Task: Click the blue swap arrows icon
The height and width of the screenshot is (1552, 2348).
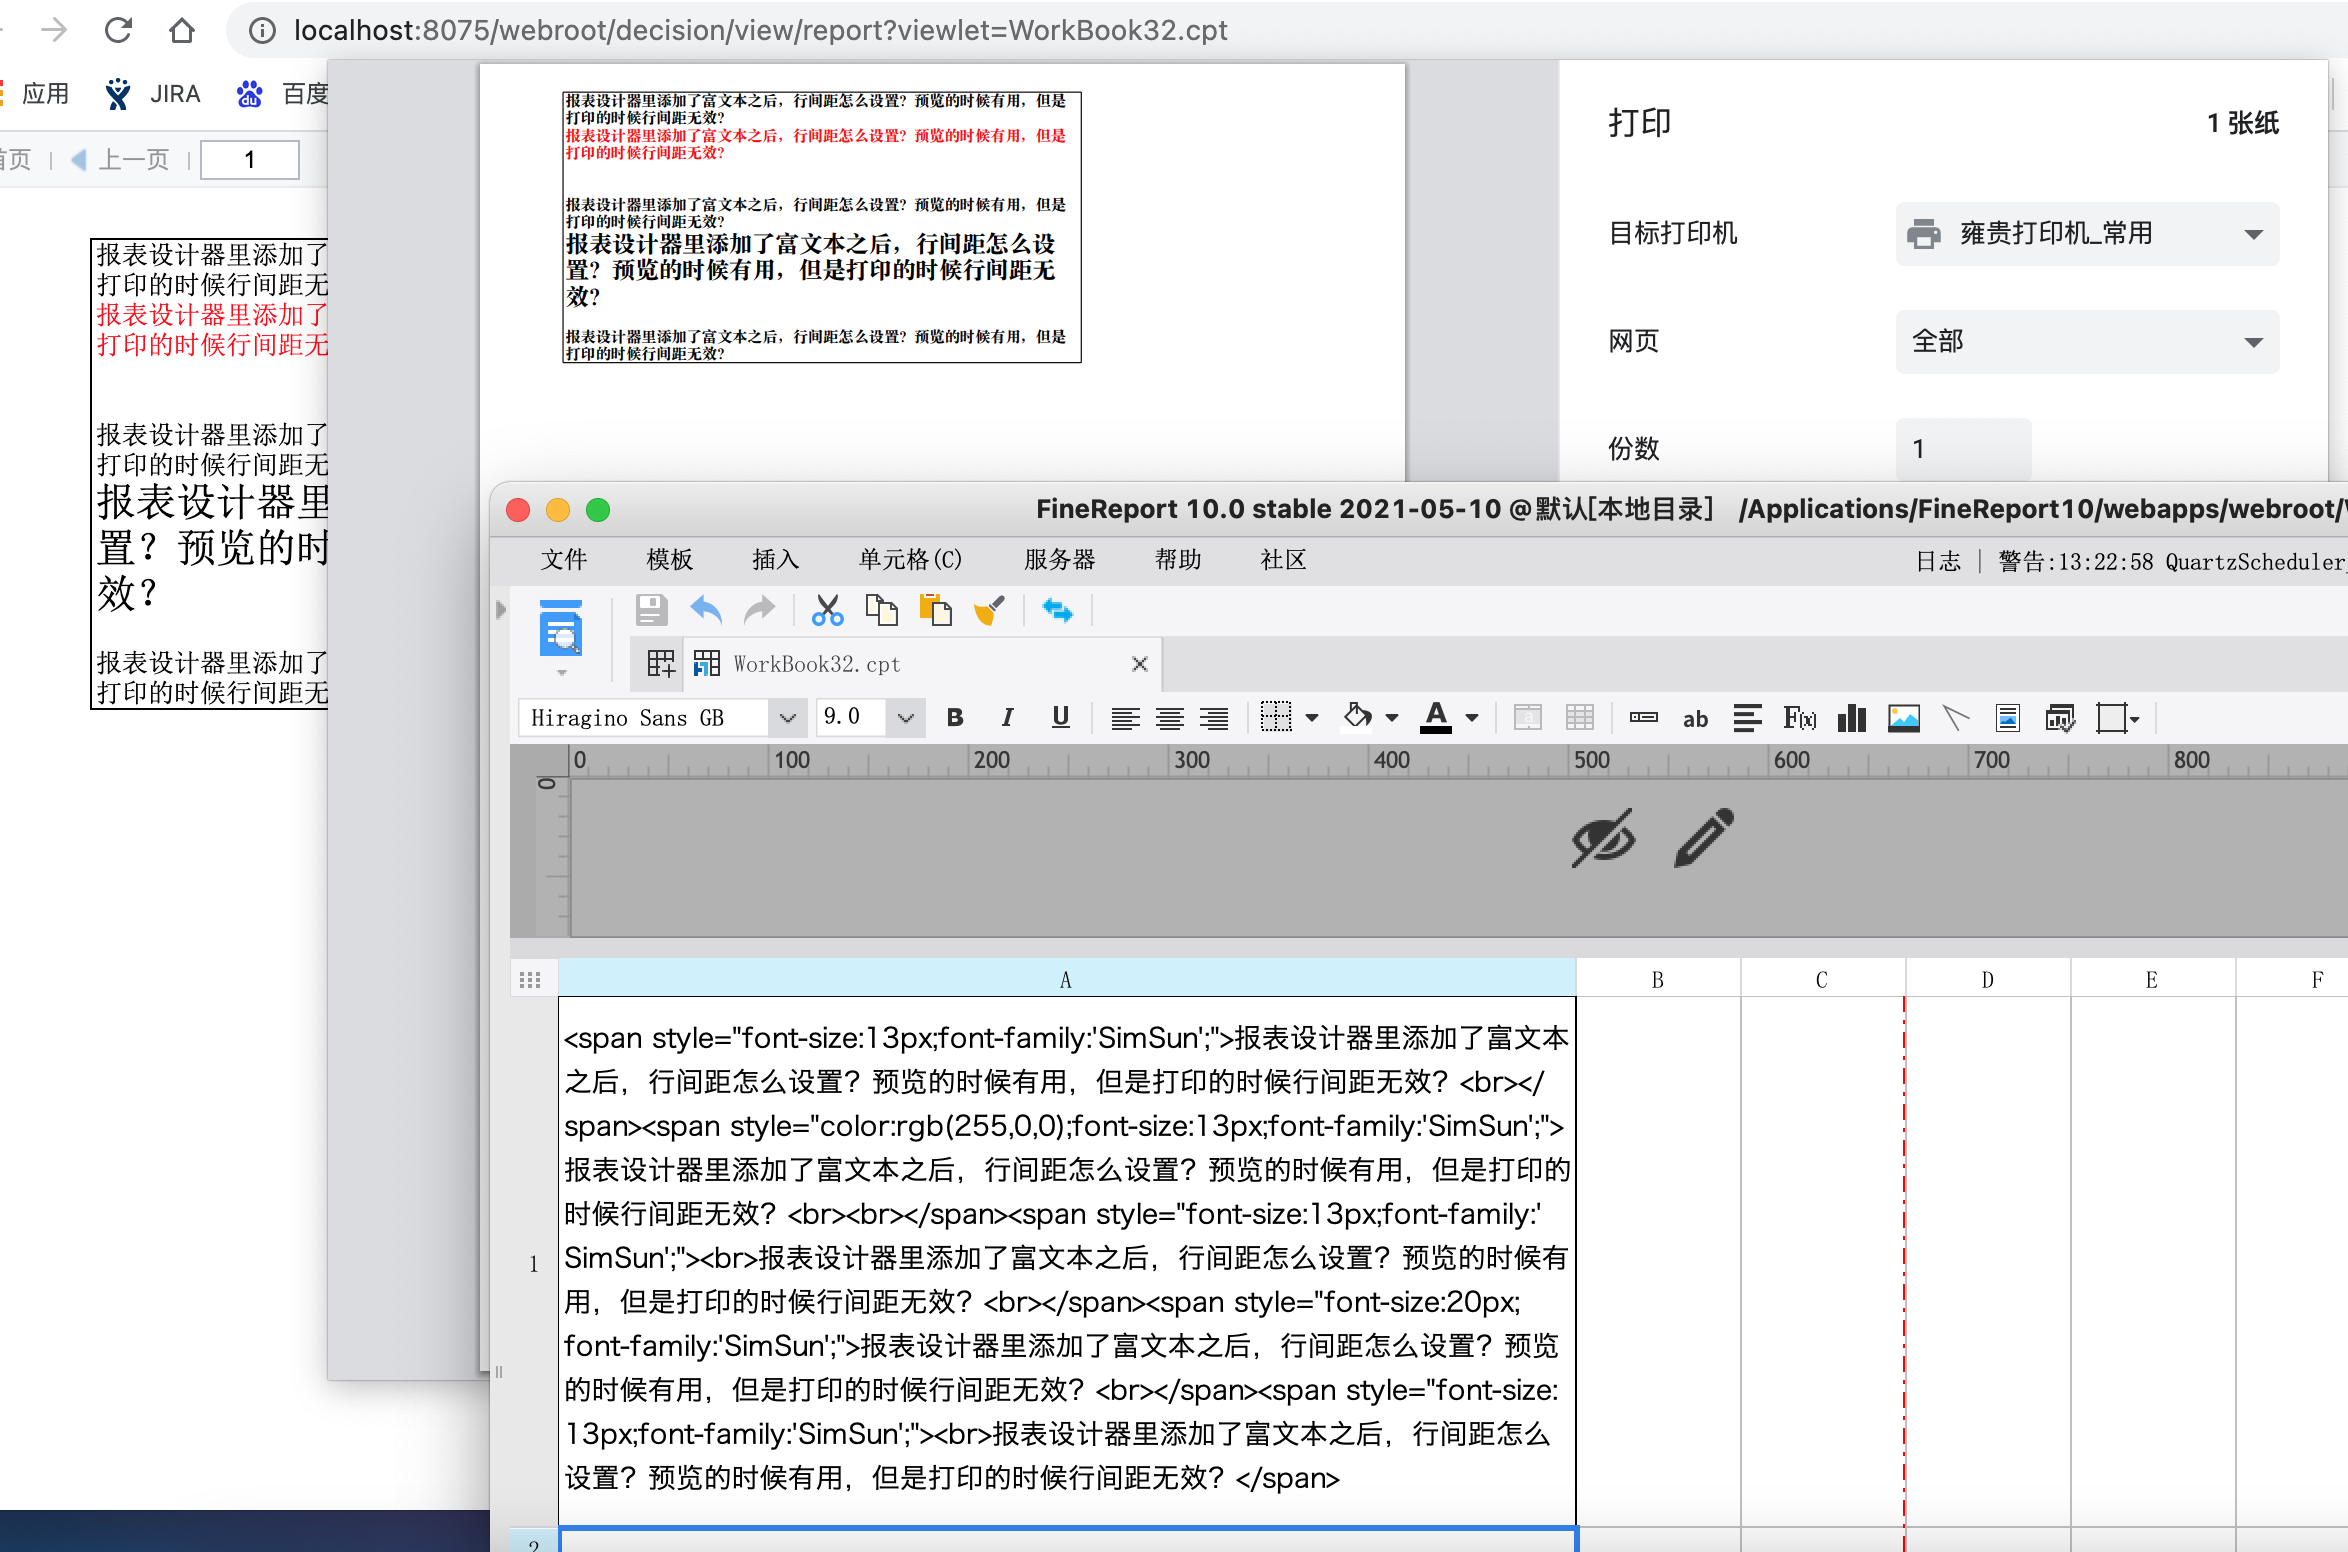Action: 1057,610
